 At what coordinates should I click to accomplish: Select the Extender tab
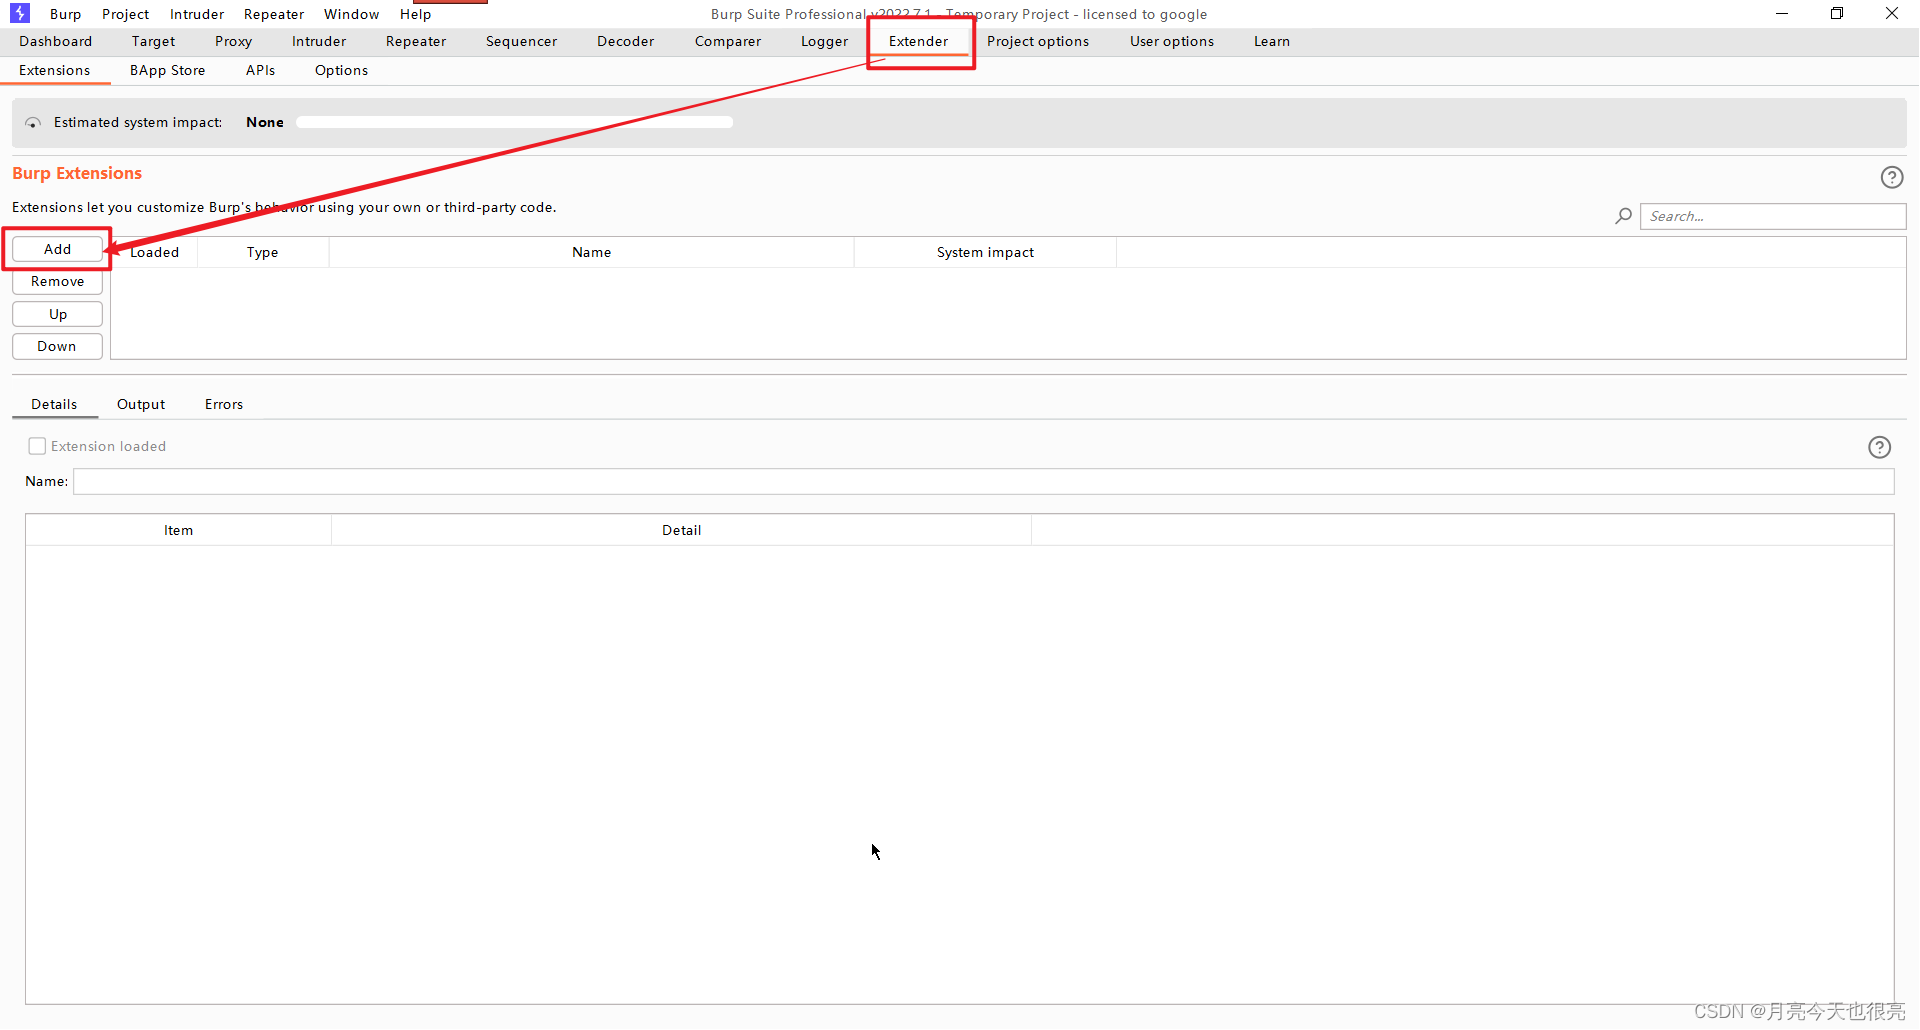918,41
